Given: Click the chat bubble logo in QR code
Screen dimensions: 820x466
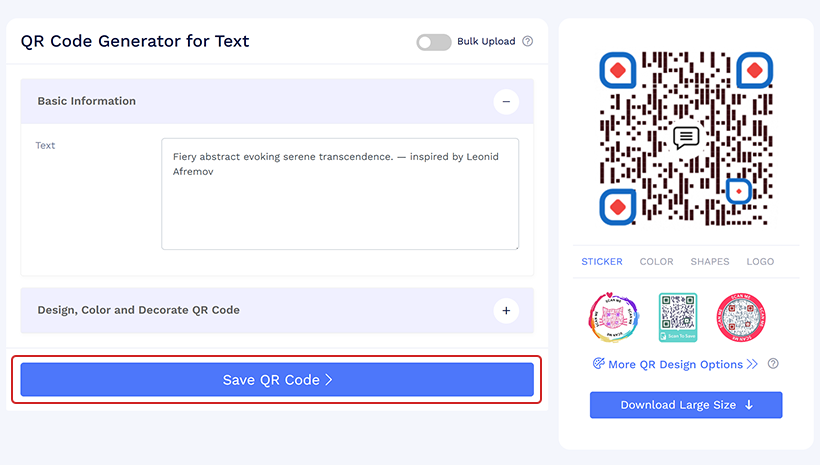Looking at the screenshot, I should (x=686, y=137).
